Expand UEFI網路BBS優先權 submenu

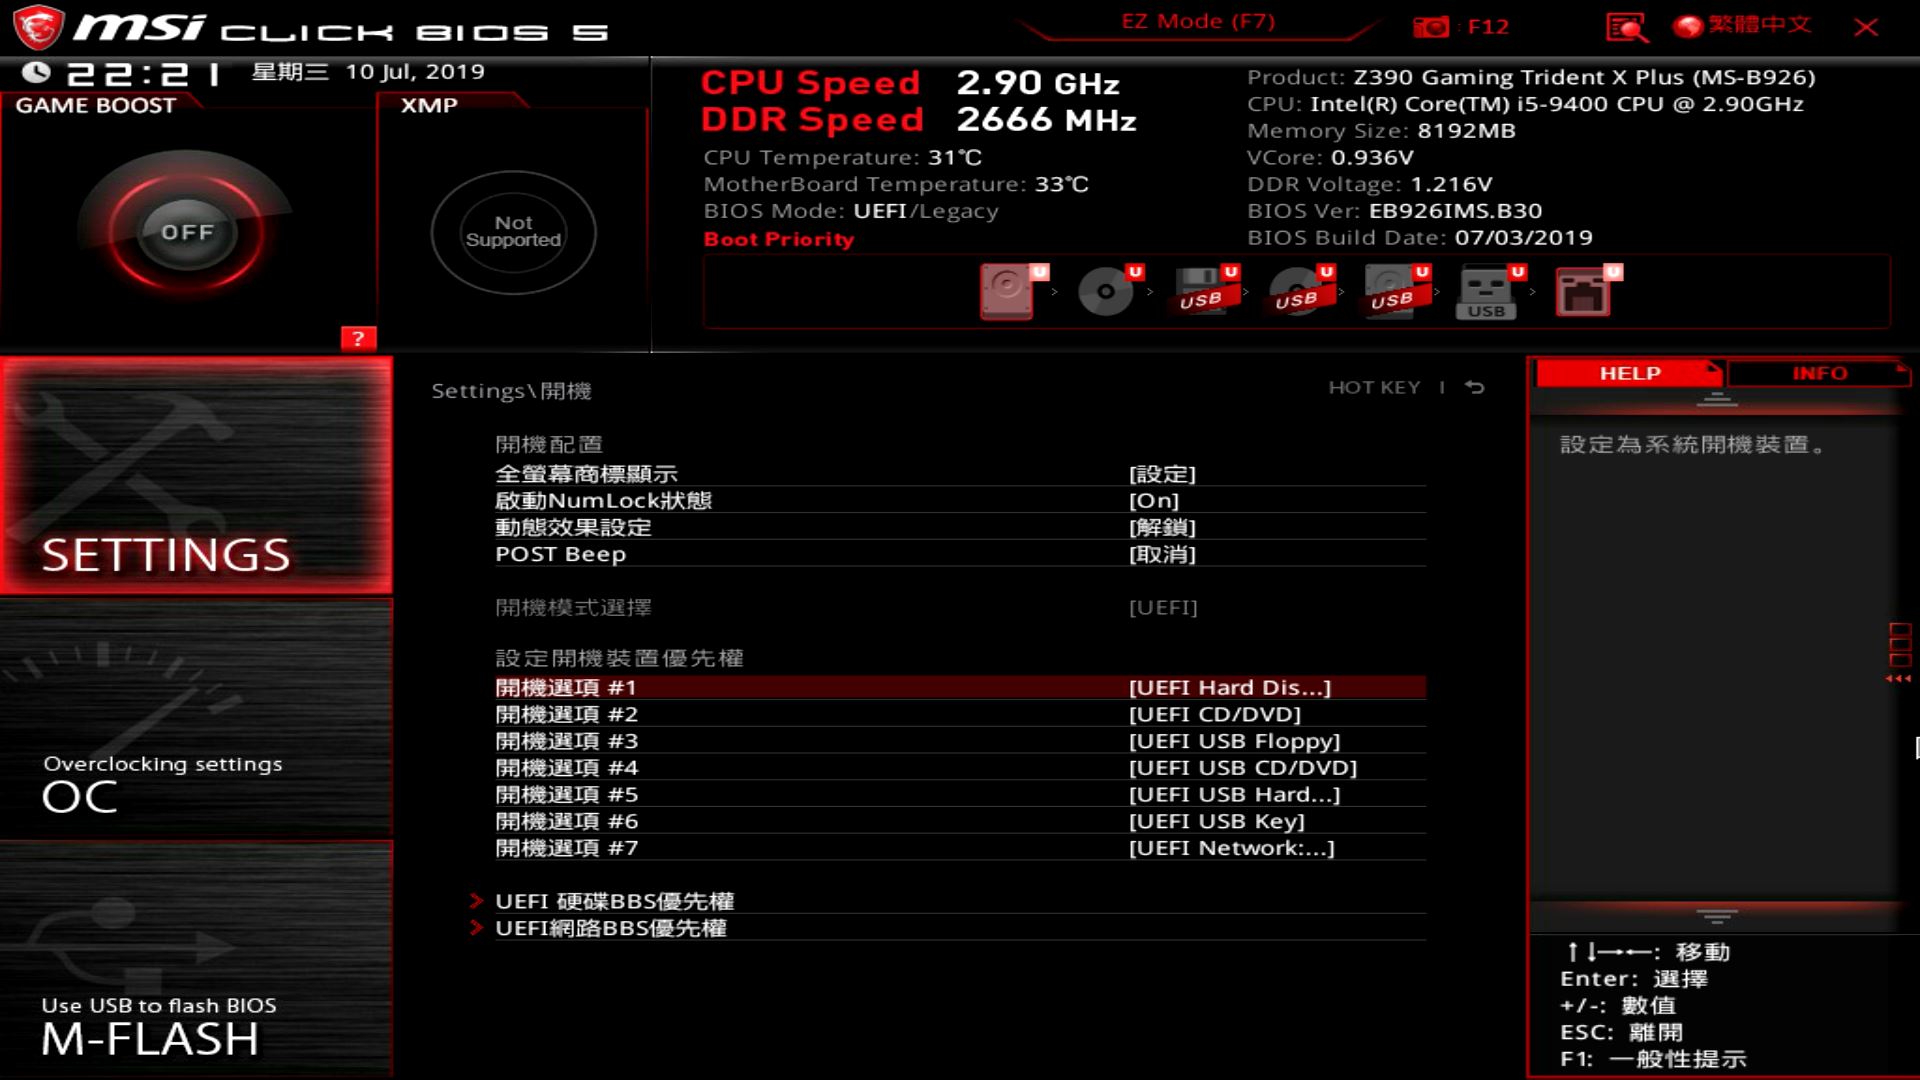pos(610,928)
